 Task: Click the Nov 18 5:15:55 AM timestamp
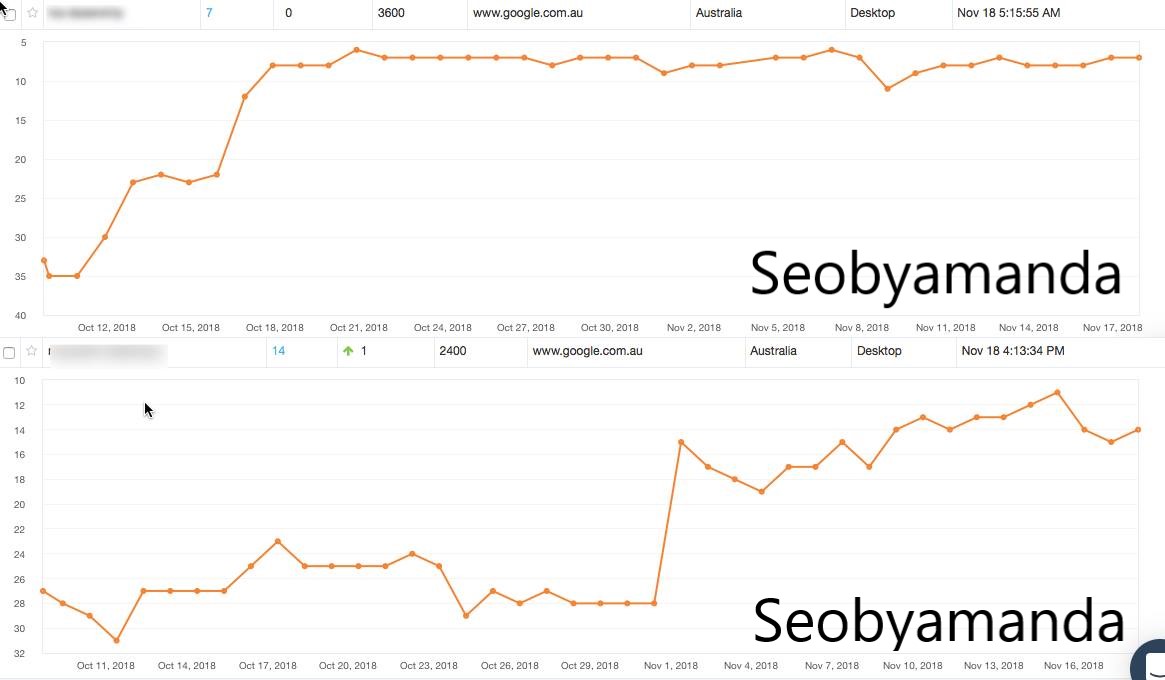pyautogui.click(x=1008, y=13)
